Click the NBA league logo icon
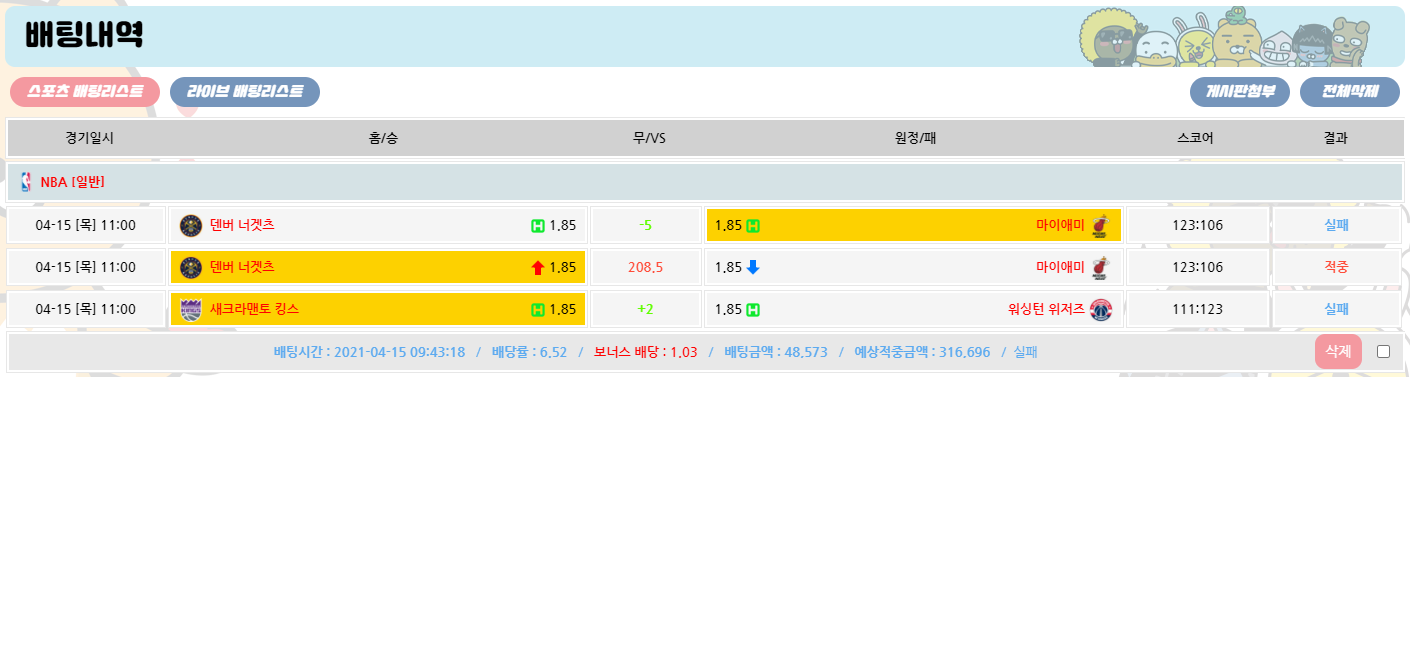 26,182
